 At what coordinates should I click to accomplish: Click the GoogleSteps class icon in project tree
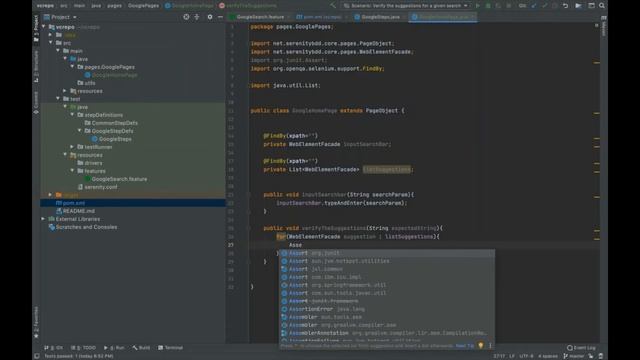pos(95,139)
